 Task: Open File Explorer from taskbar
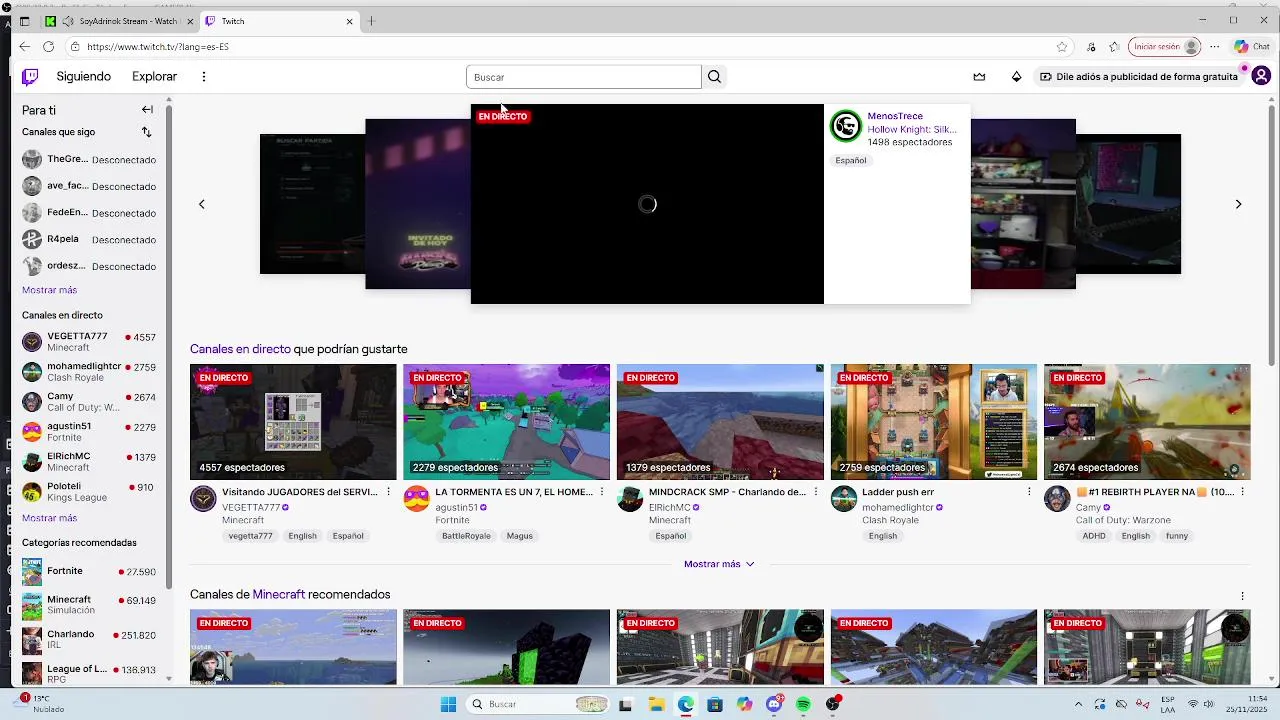tap(656, 704)
